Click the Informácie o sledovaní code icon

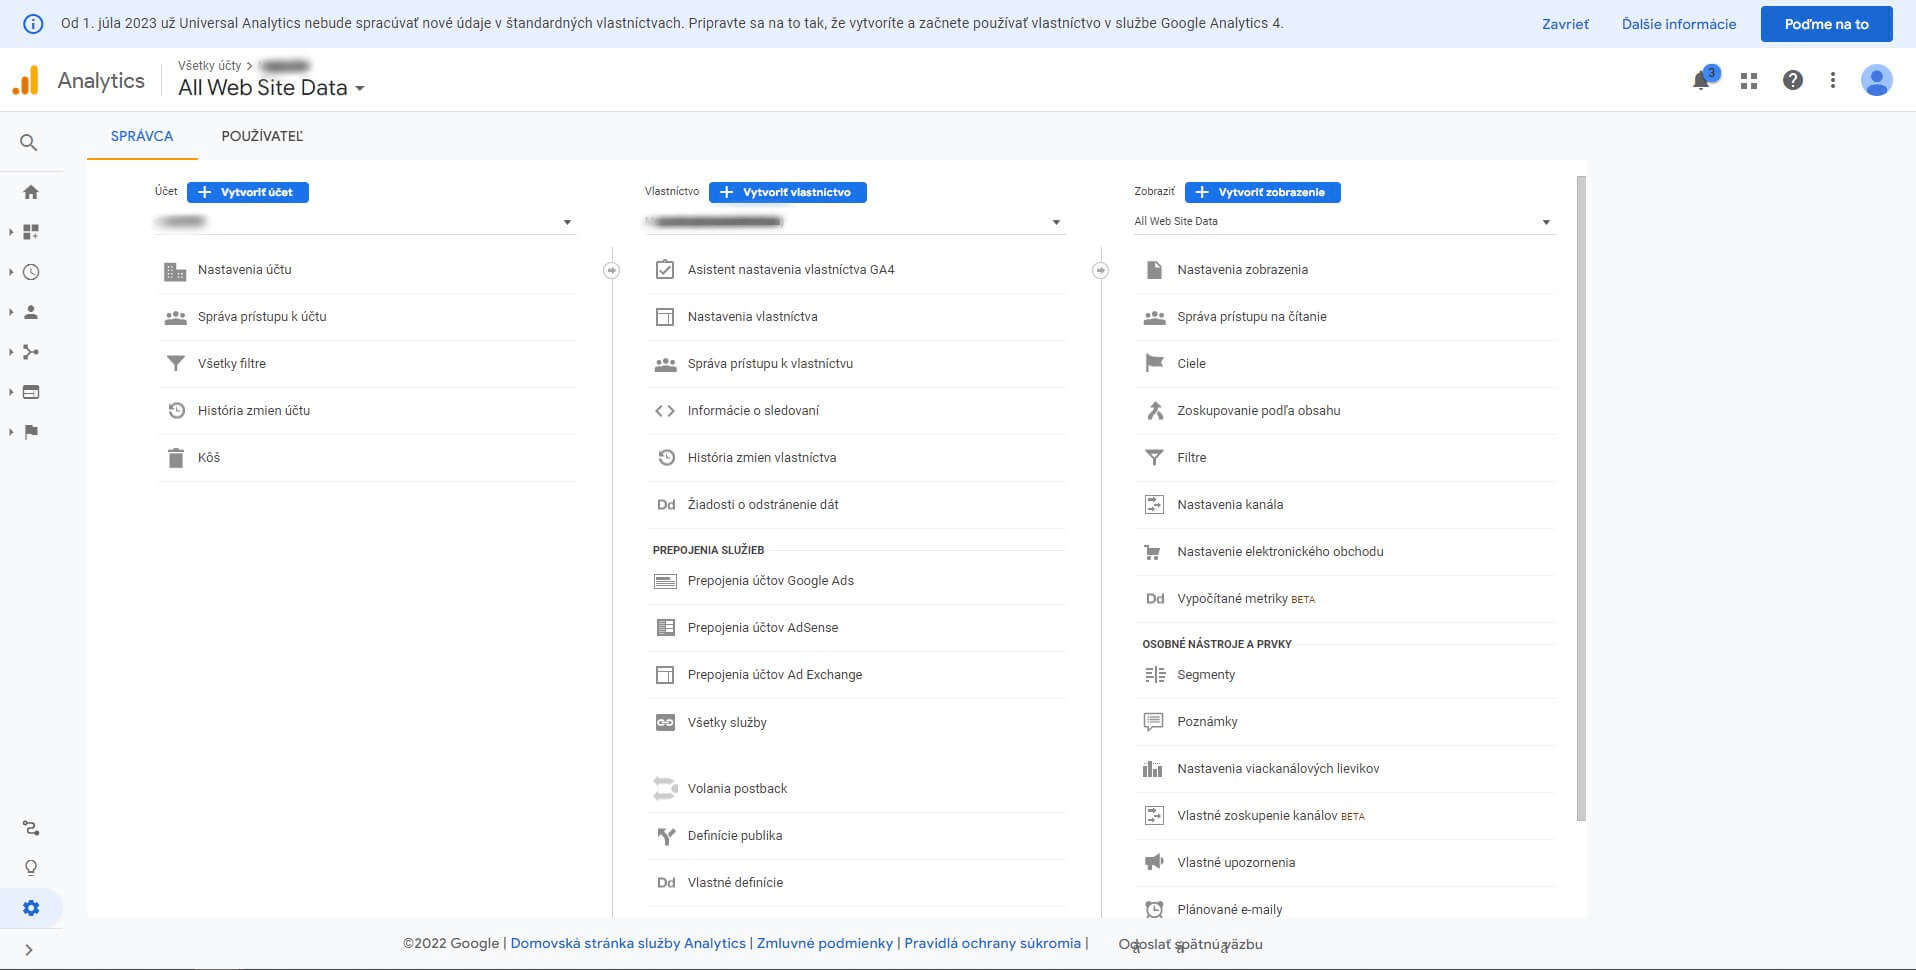click(665, 411)
